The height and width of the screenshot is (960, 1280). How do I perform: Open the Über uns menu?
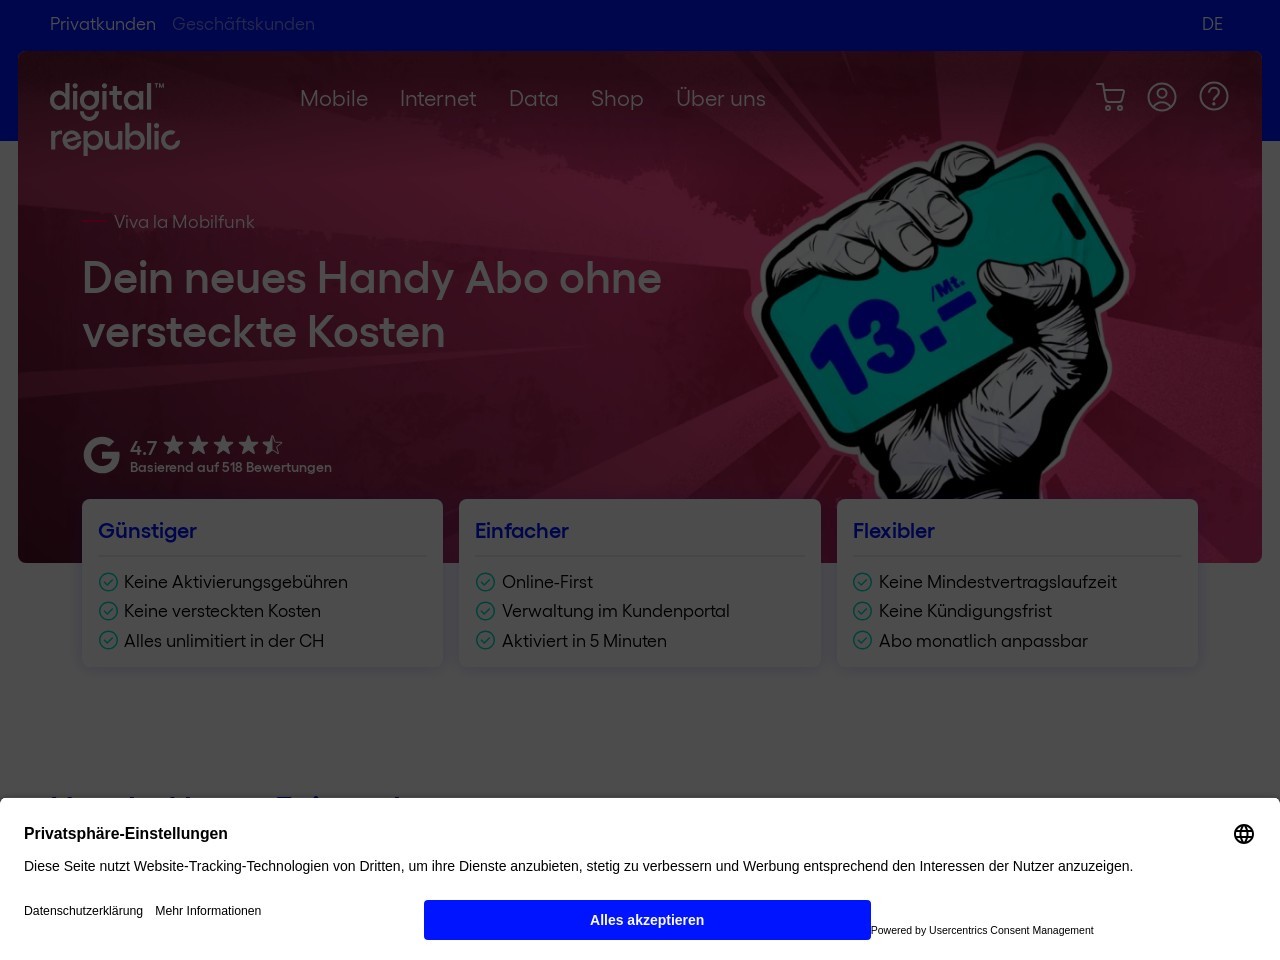(x=721, y=99)
